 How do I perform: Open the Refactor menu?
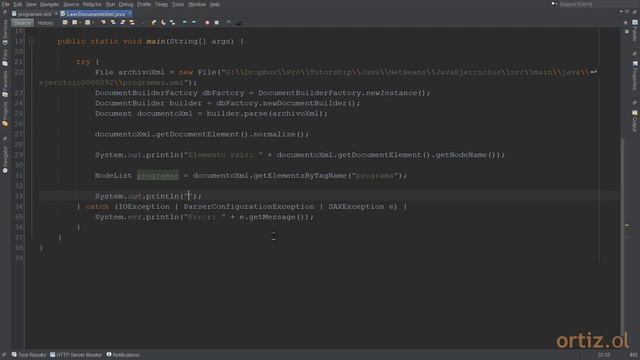[x=92, y=4]
